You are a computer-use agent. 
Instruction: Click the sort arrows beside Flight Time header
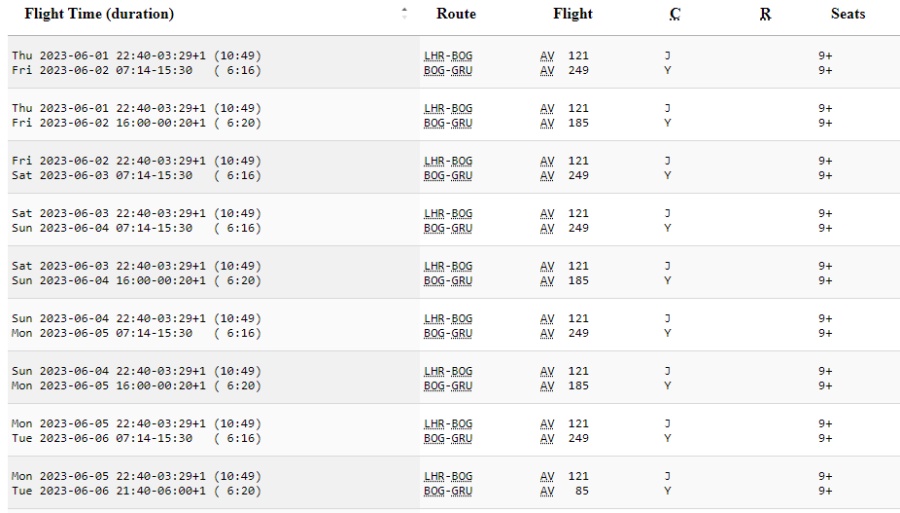click(404, 14)
